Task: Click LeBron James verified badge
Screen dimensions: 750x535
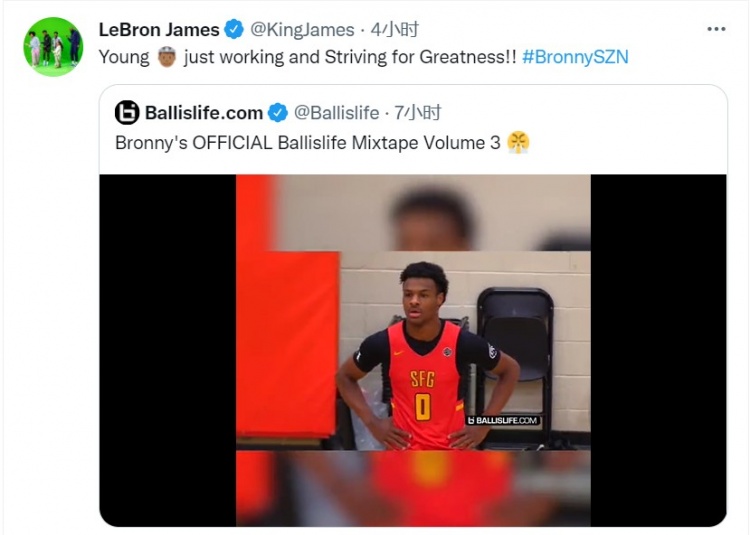Action: (x=234, y=30)
